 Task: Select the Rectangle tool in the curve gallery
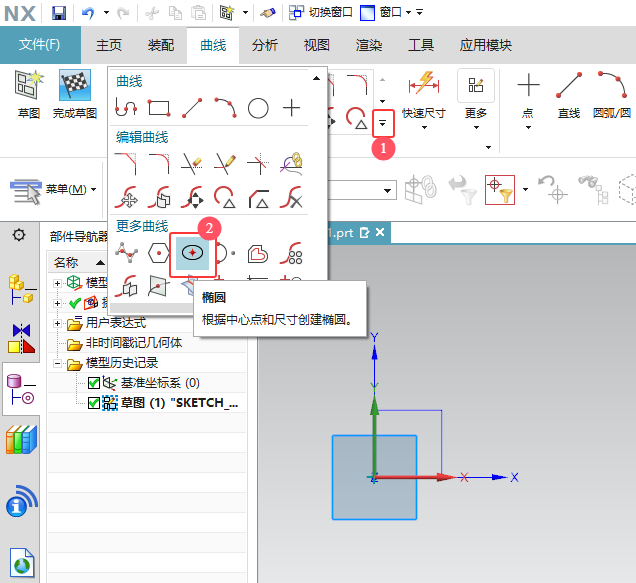pos(159,108)
